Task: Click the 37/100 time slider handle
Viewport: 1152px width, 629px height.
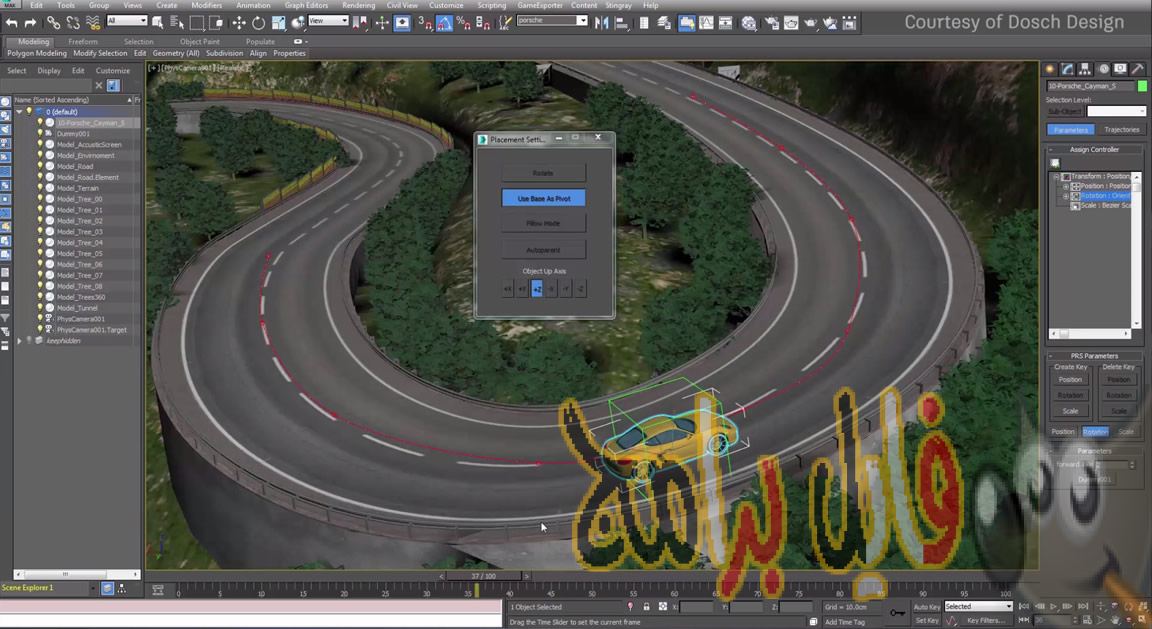Action: [x=483, y=576]
